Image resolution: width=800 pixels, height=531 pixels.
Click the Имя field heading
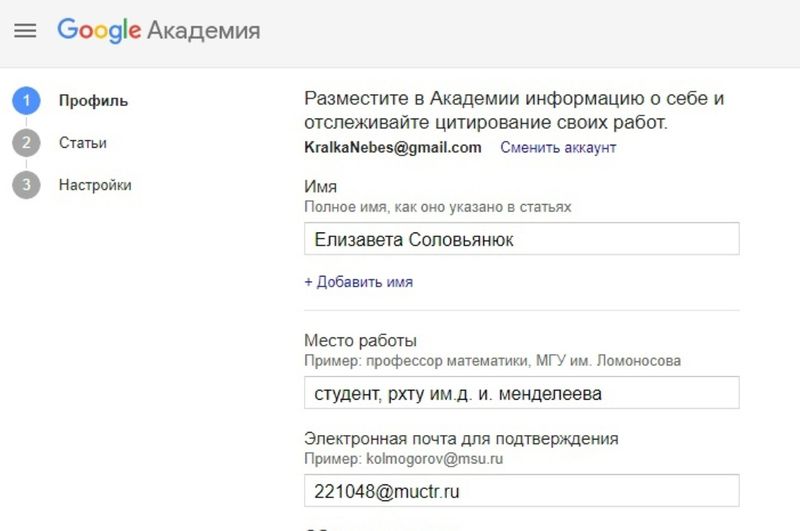[320, 186]
